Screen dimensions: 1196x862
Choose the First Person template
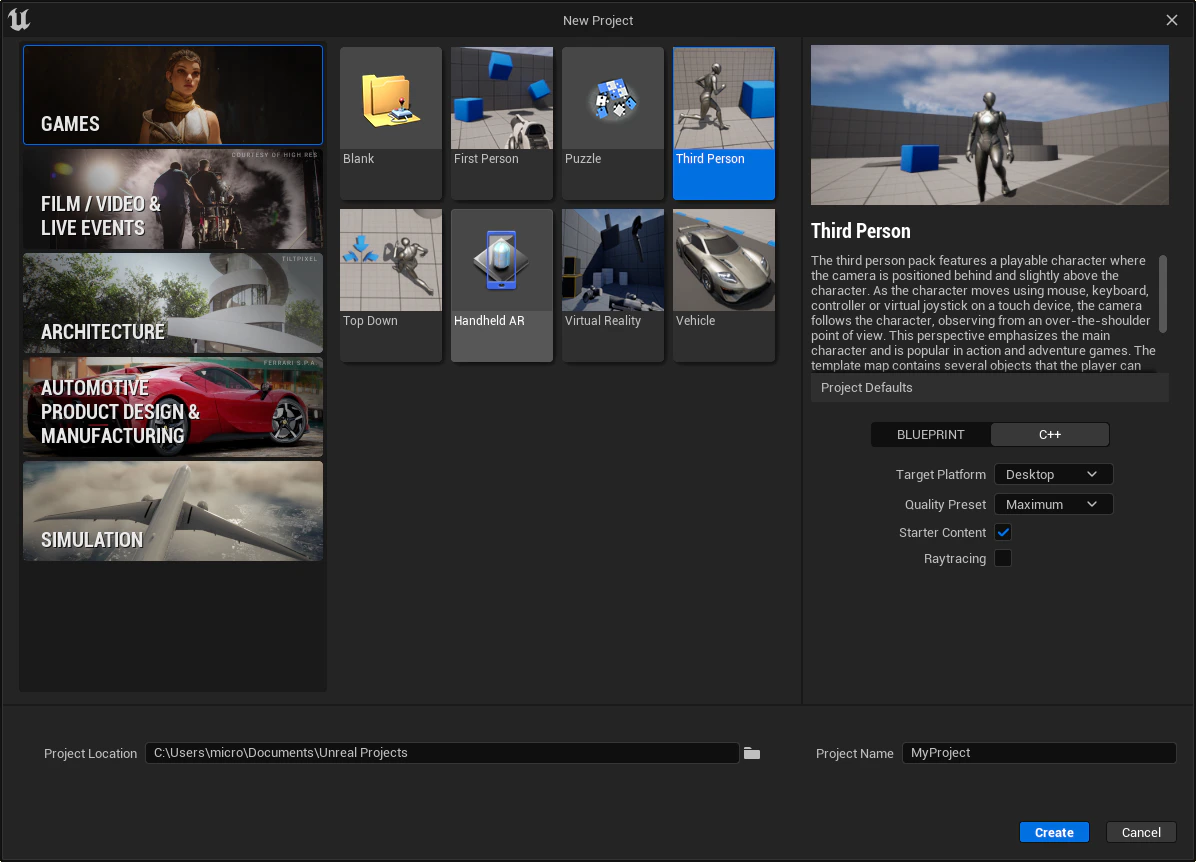[x=502, y=100]
